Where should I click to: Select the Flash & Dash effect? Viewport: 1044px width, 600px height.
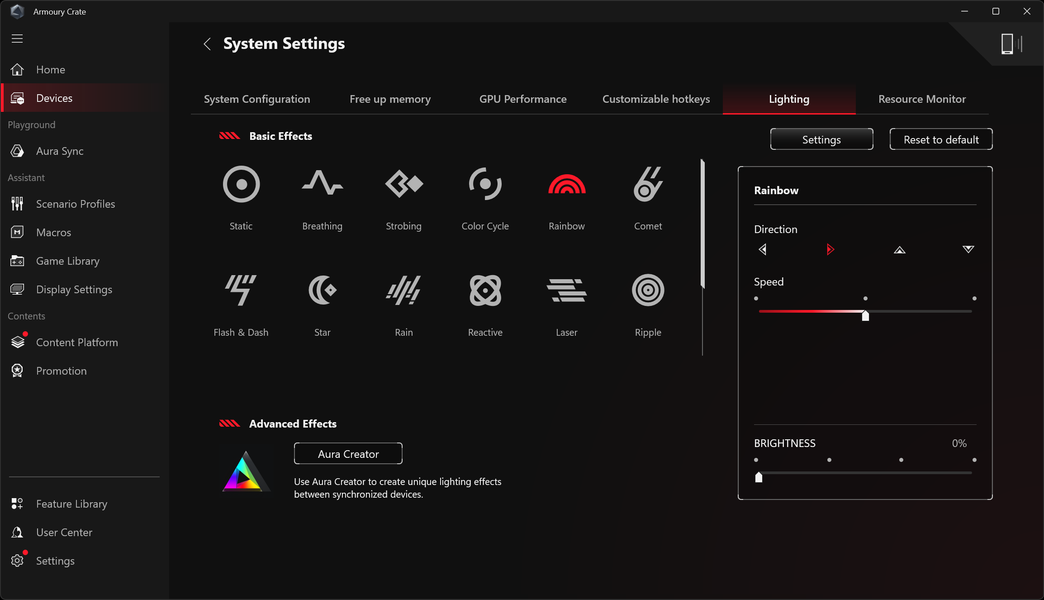[241, 304]
